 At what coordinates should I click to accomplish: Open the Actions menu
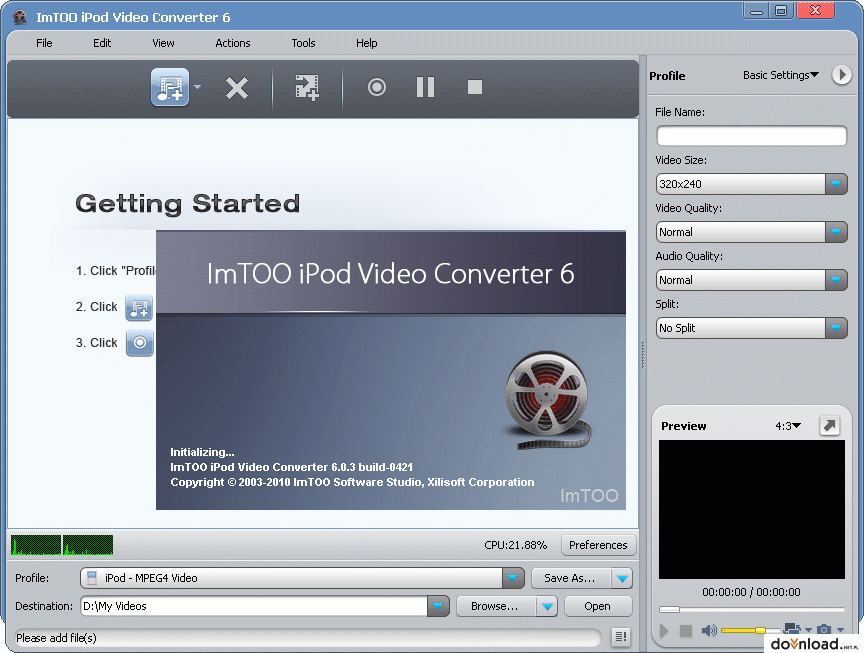tap(233, 43)
